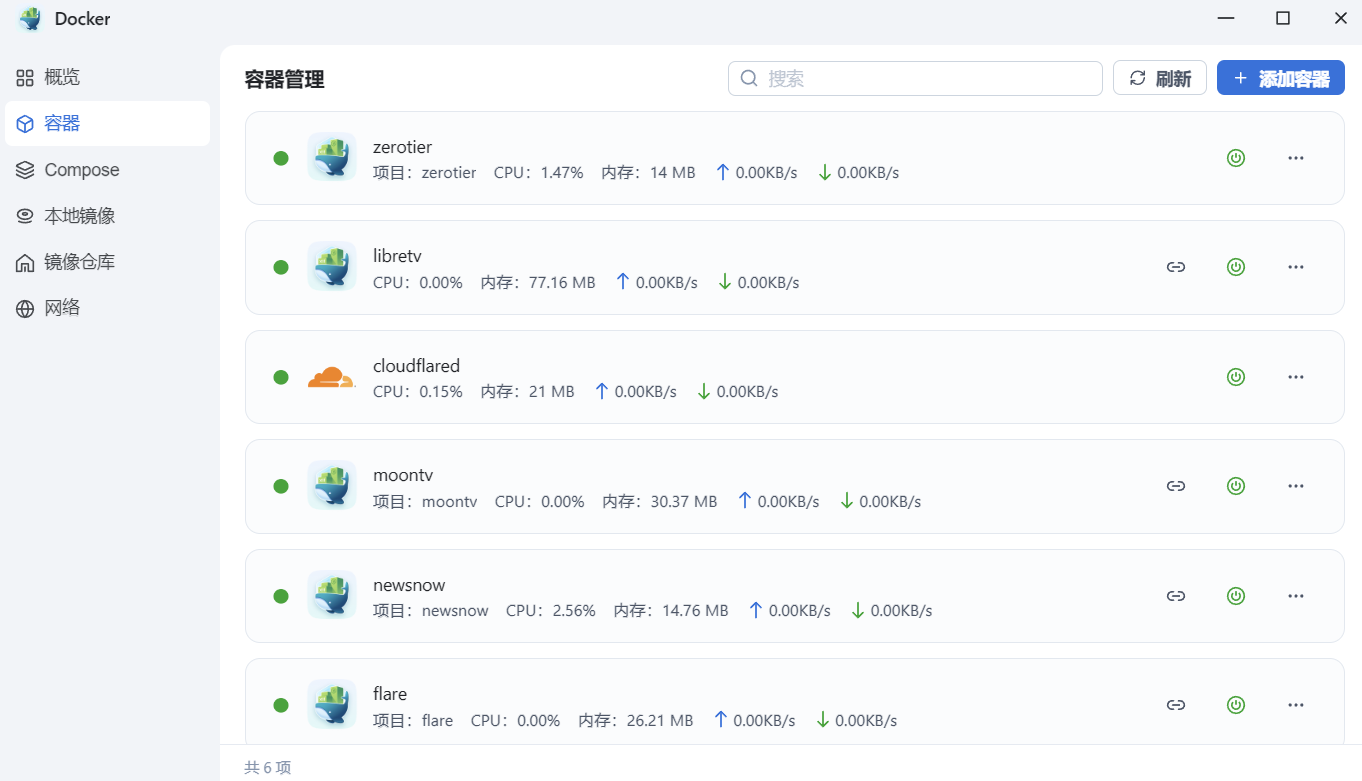This screenshot has height=781, width=1362.
Task: Click the green status dot for newsnow
Action: (x=281, y=596)
